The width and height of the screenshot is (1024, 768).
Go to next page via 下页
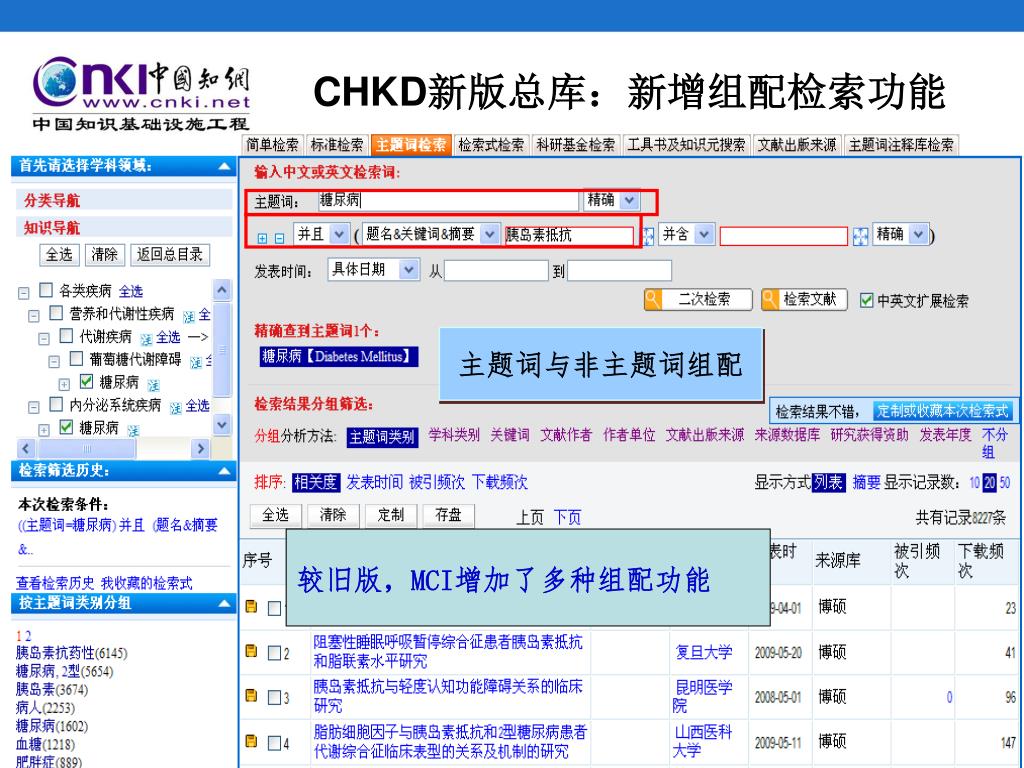click(568, 518)
